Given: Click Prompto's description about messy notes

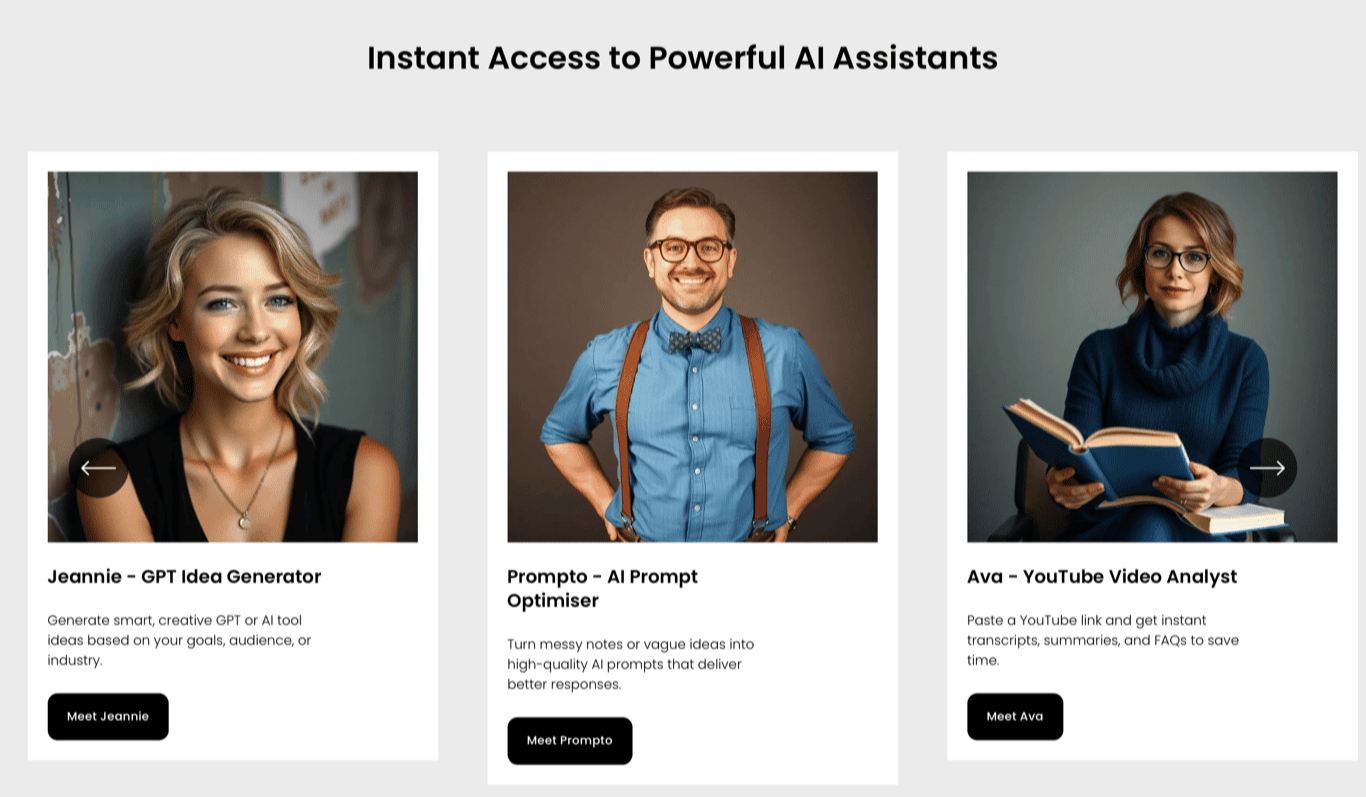Looking at the screenshot, I should tap(631, 664).
